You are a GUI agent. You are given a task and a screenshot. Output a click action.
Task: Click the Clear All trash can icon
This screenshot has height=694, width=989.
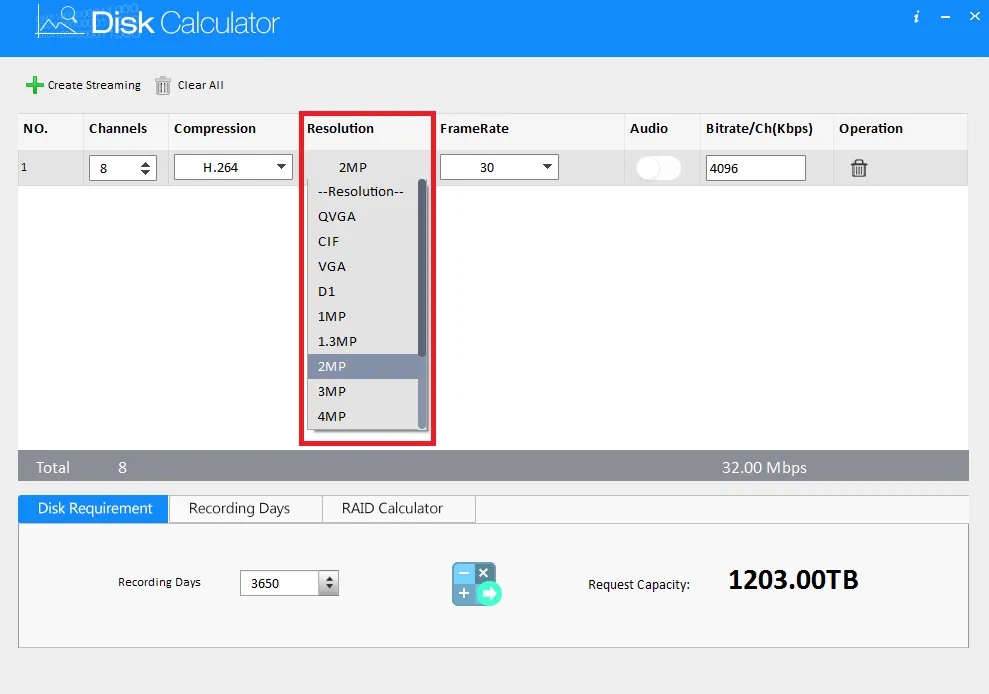click(x=163, y=86)
